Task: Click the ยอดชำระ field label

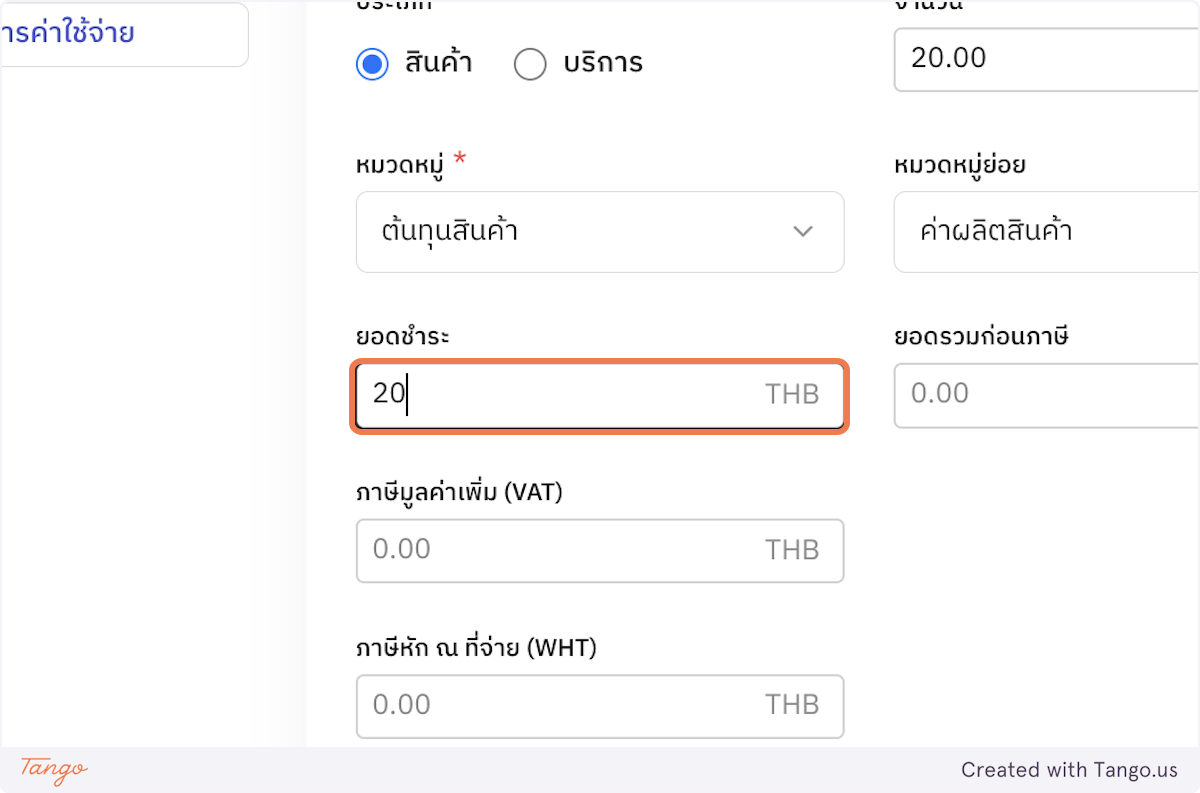Action: click(x=399, y=337)
